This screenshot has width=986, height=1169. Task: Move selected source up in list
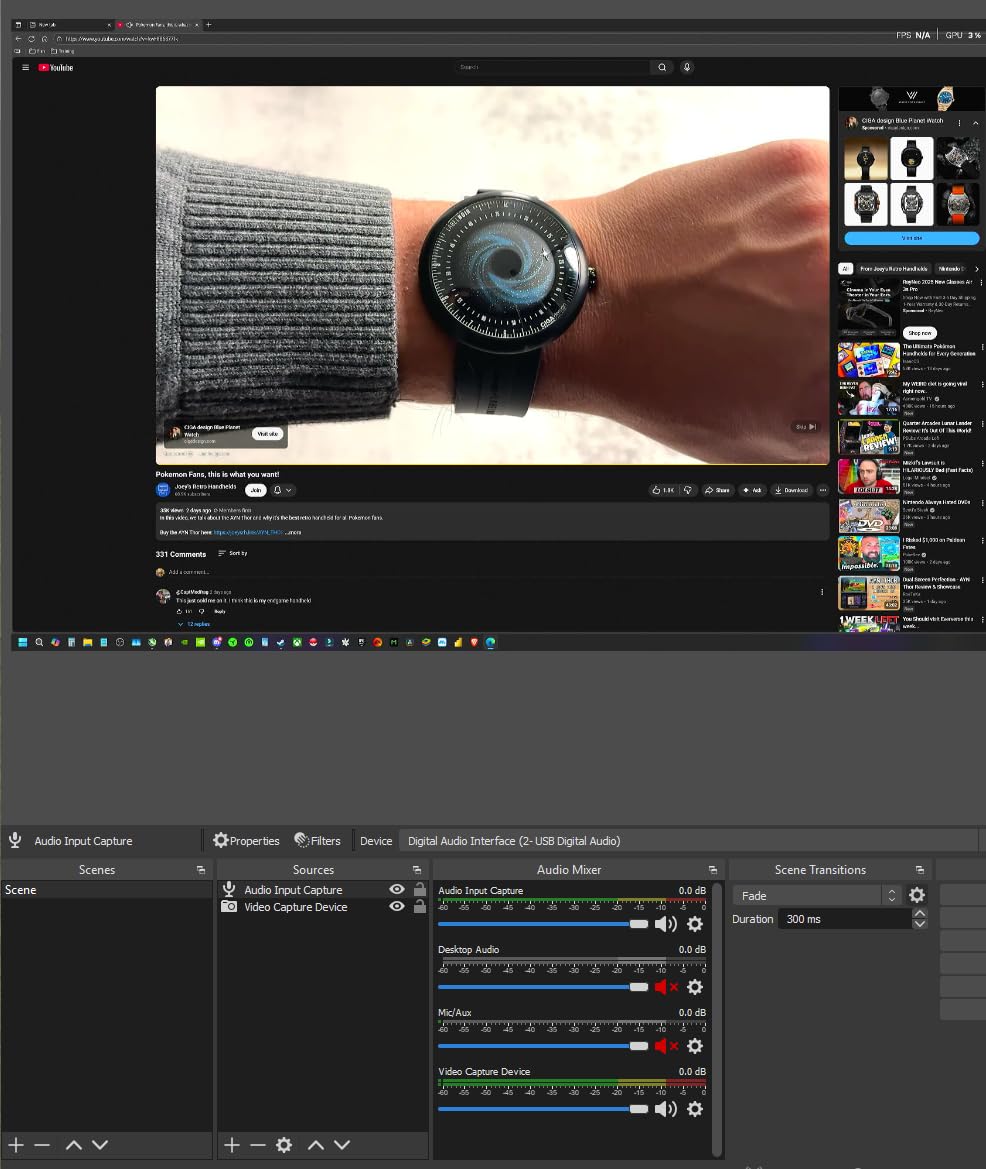coord(316,1144)
